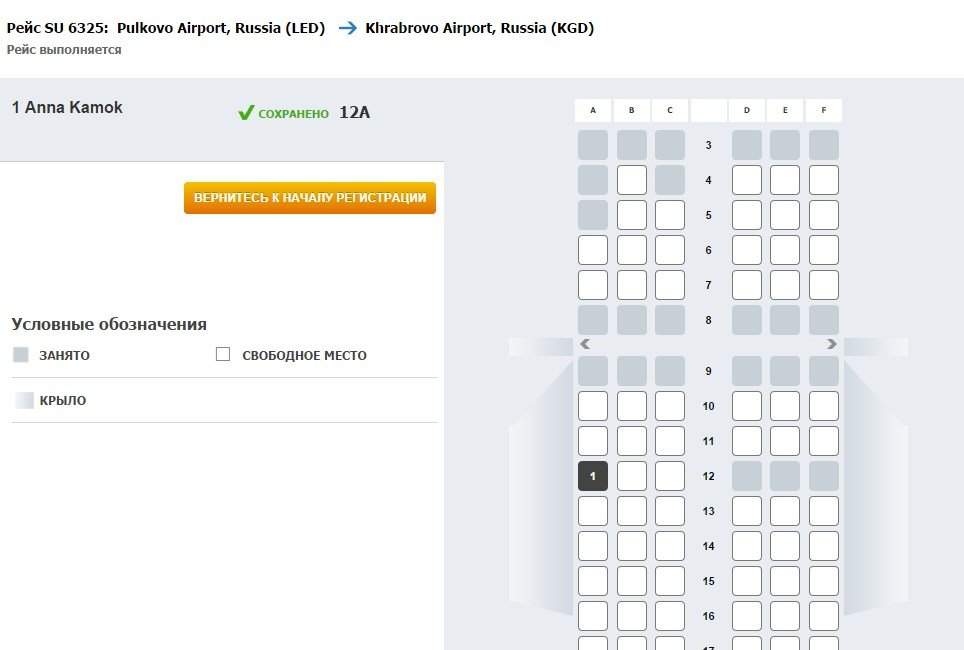
Task: Select free seat 10F
Action: [823, 406]
